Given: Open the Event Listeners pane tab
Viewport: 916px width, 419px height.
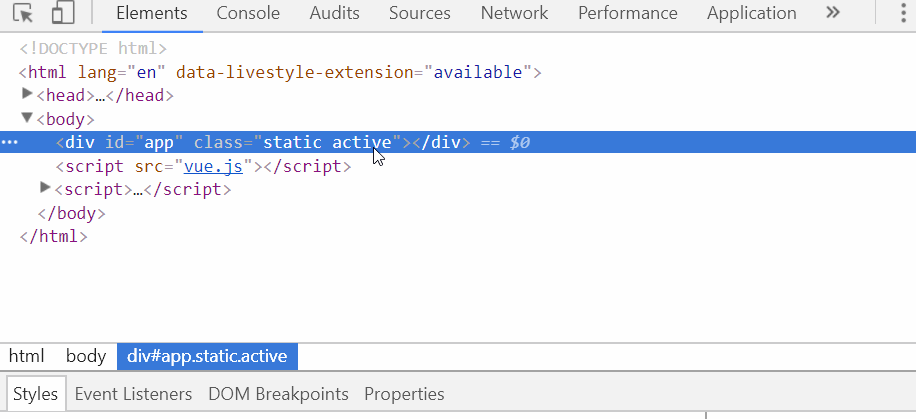Looking at the screenshot, I should click(x=133, y=394).
